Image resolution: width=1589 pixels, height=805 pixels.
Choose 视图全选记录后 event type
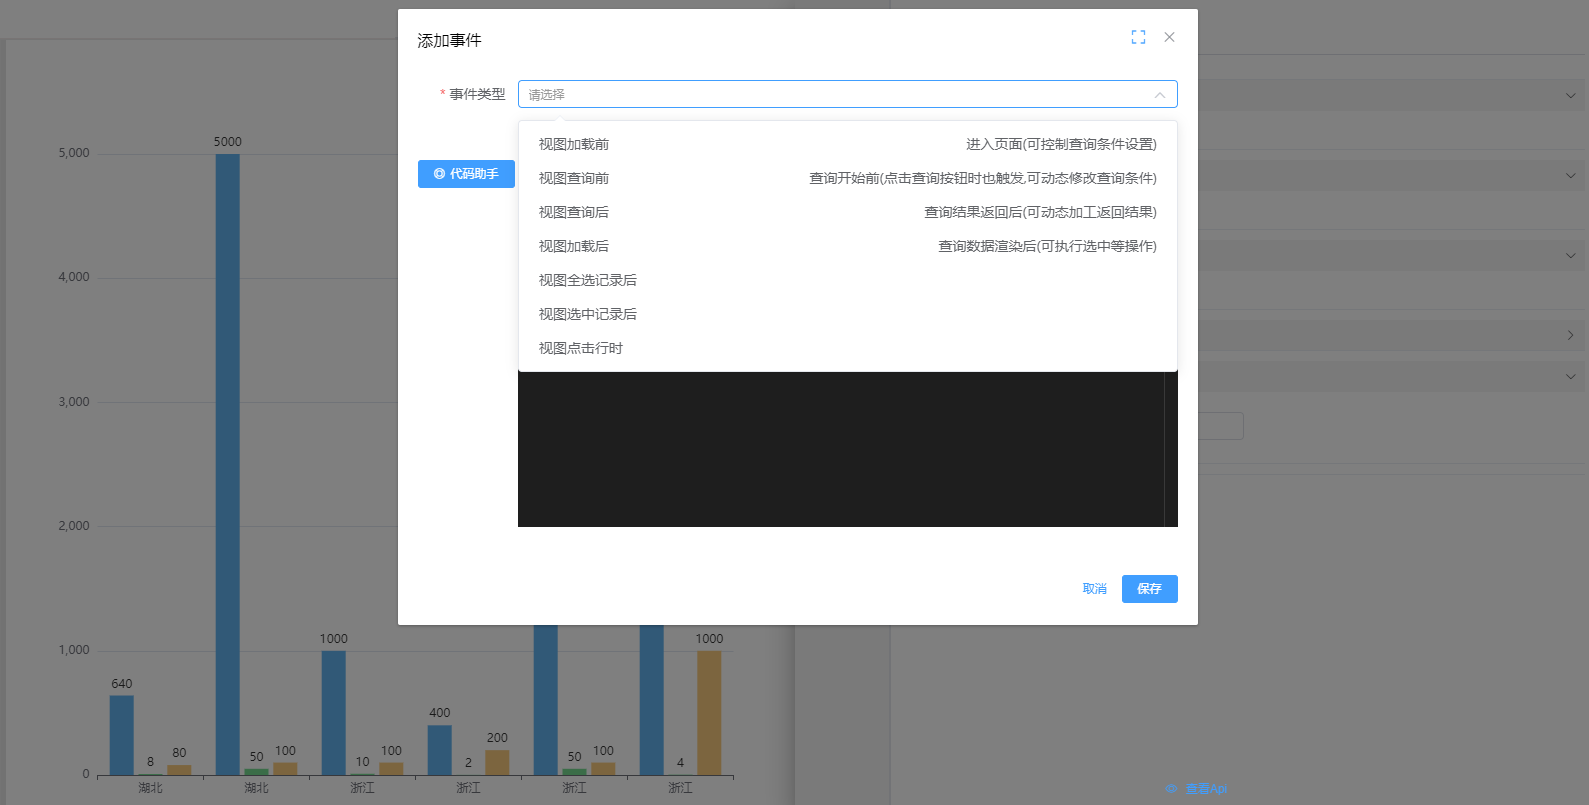(588, 281)
